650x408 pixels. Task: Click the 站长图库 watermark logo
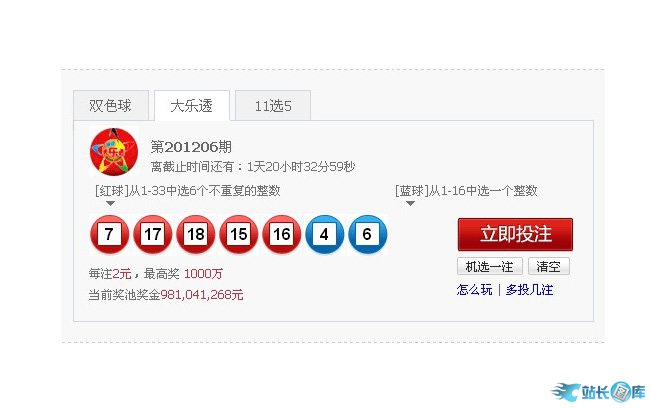pos(598,392)
